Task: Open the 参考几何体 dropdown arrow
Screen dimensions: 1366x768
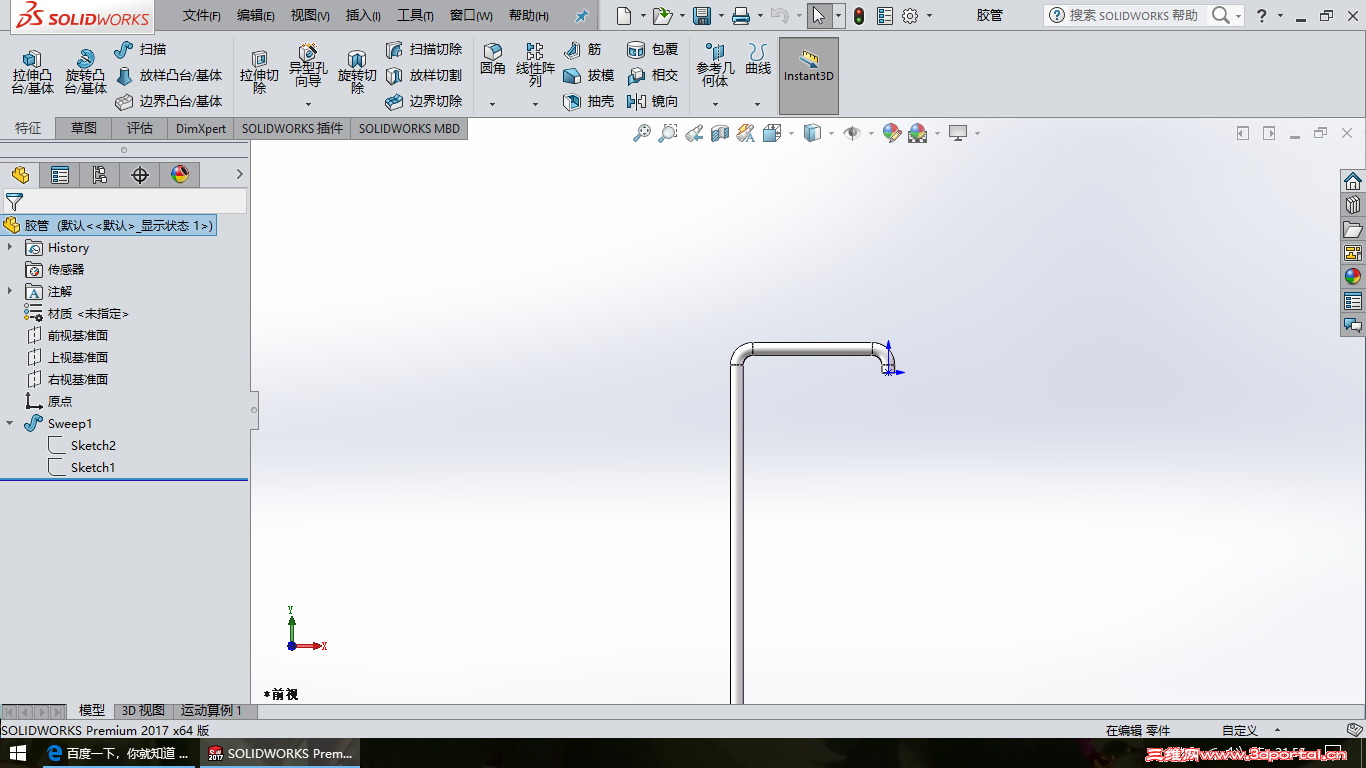Action: click(x=715, y=104)
